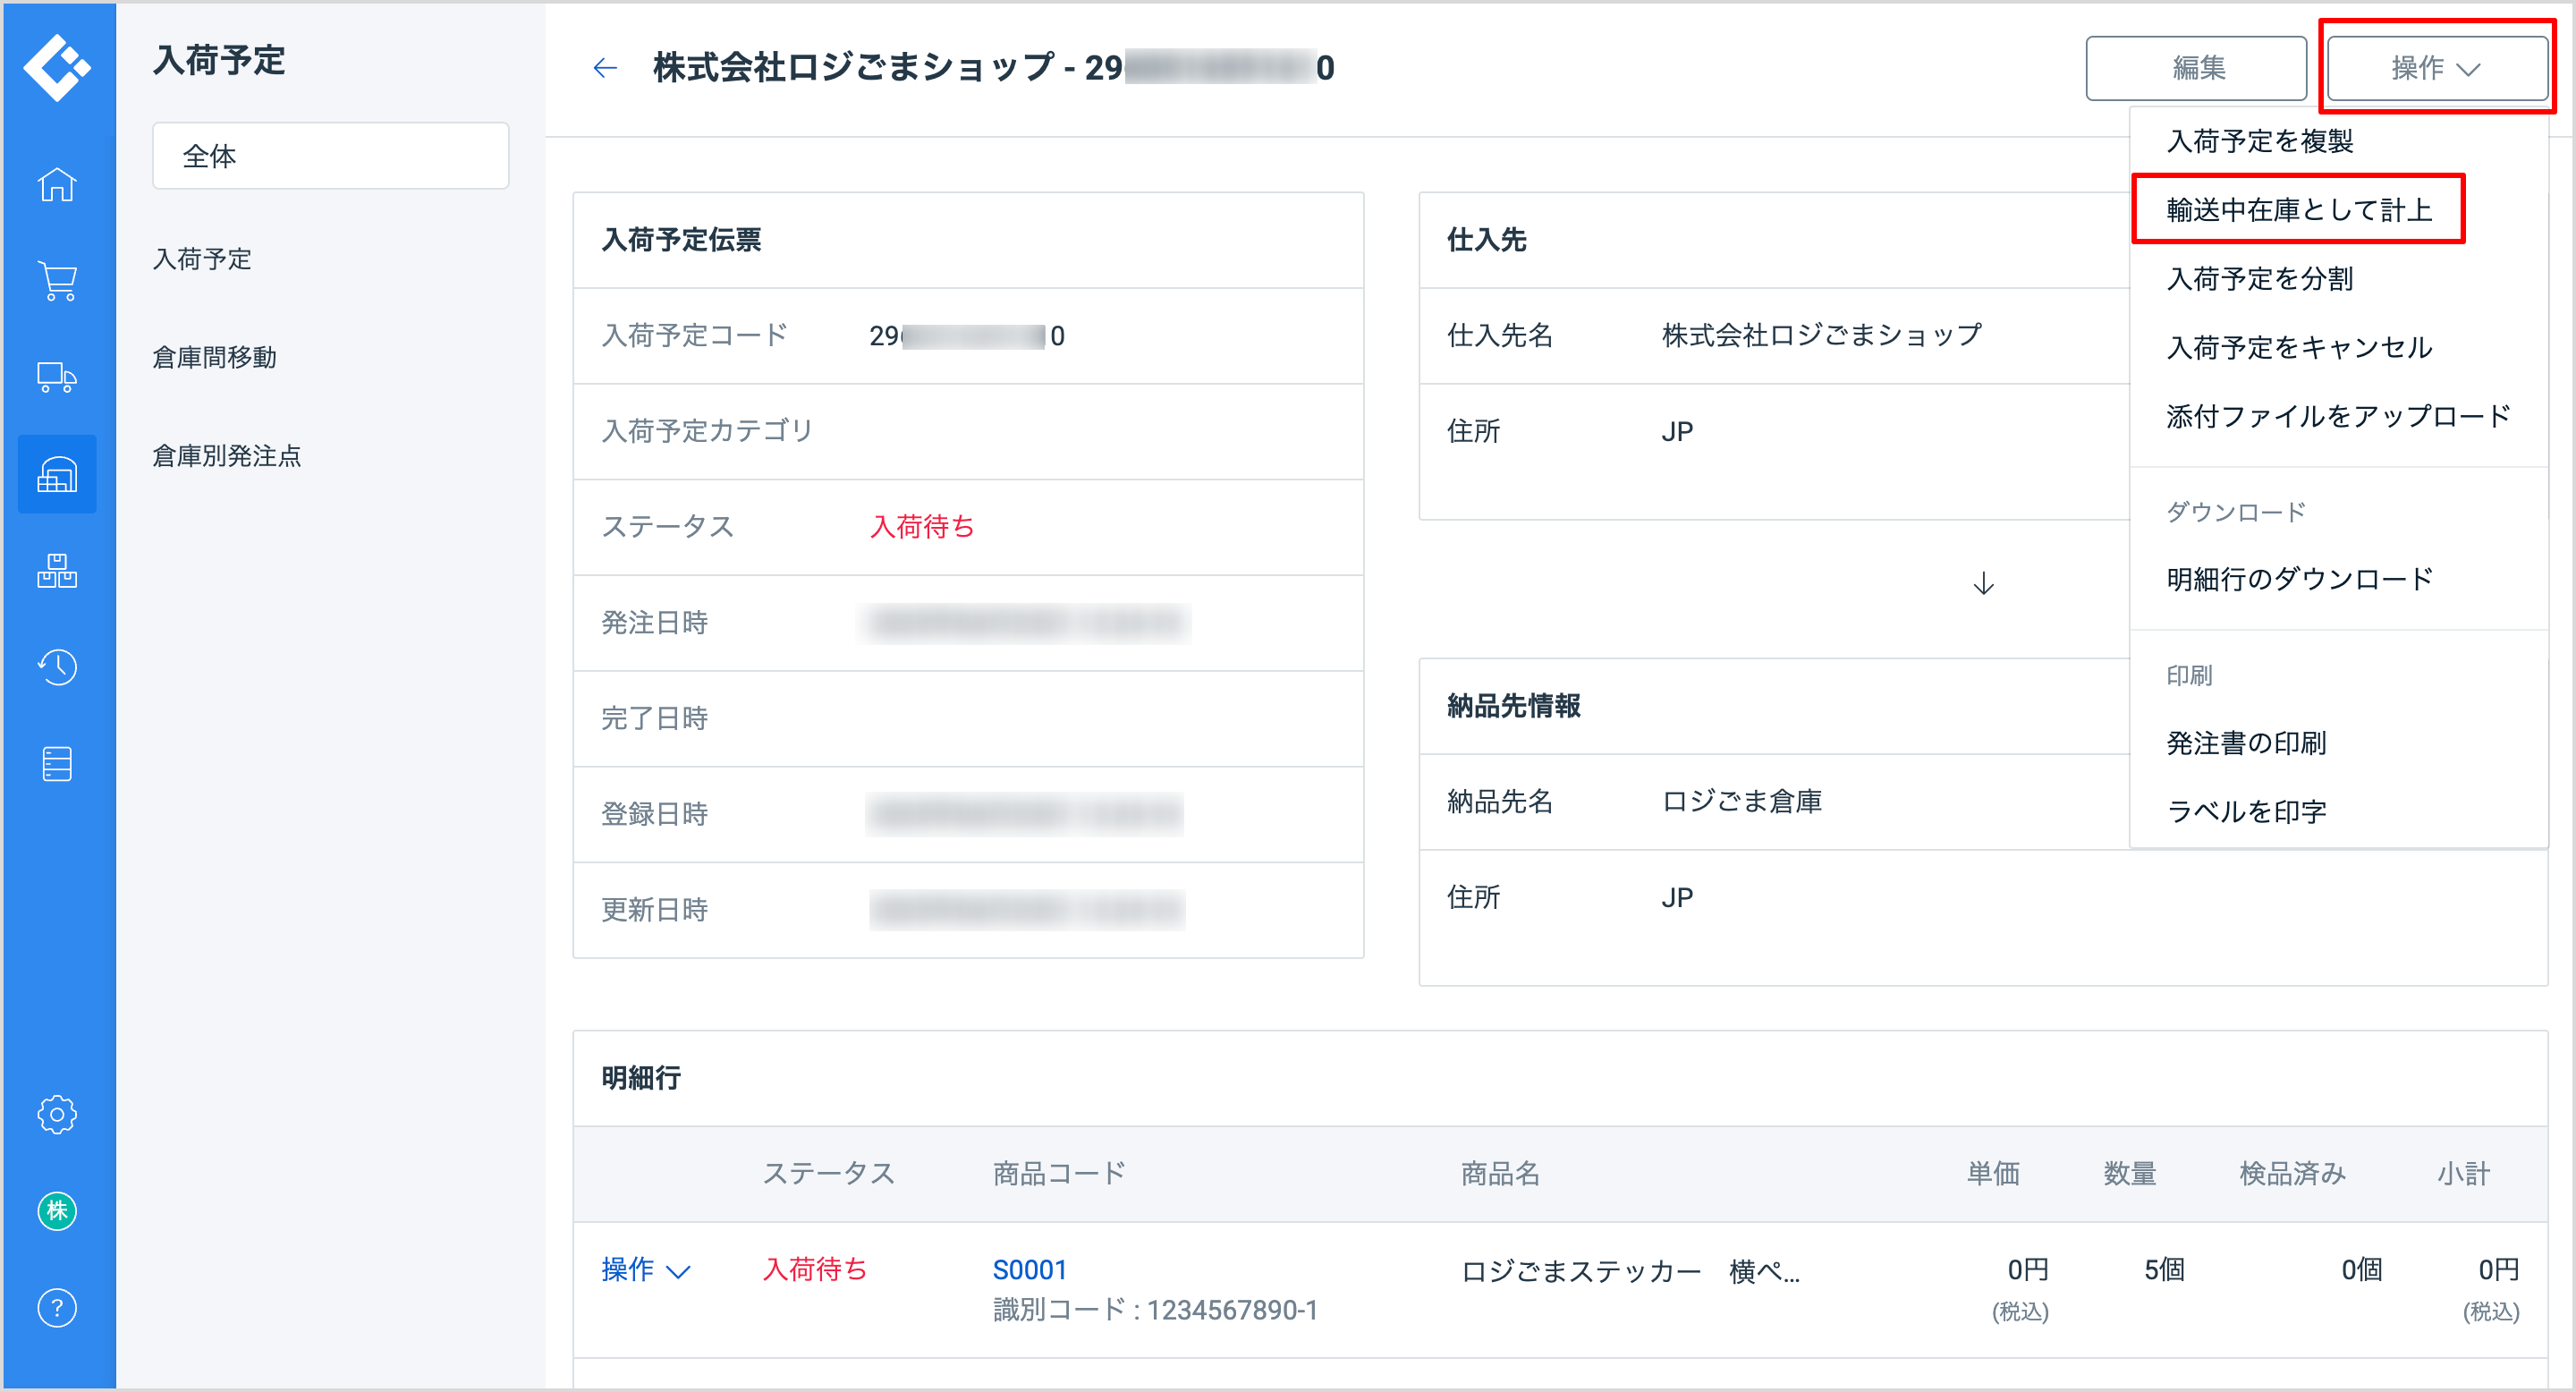
Task: Choose 入荷予定を分割 from menu
Action: pos(2259,279)
